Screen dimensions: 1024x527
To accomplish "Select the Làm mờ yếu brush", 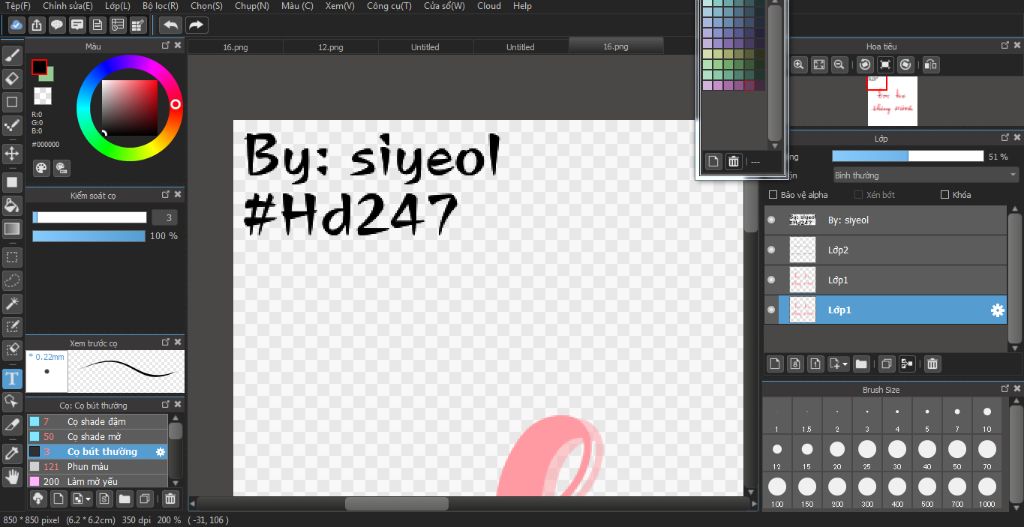I will (97, 481).
